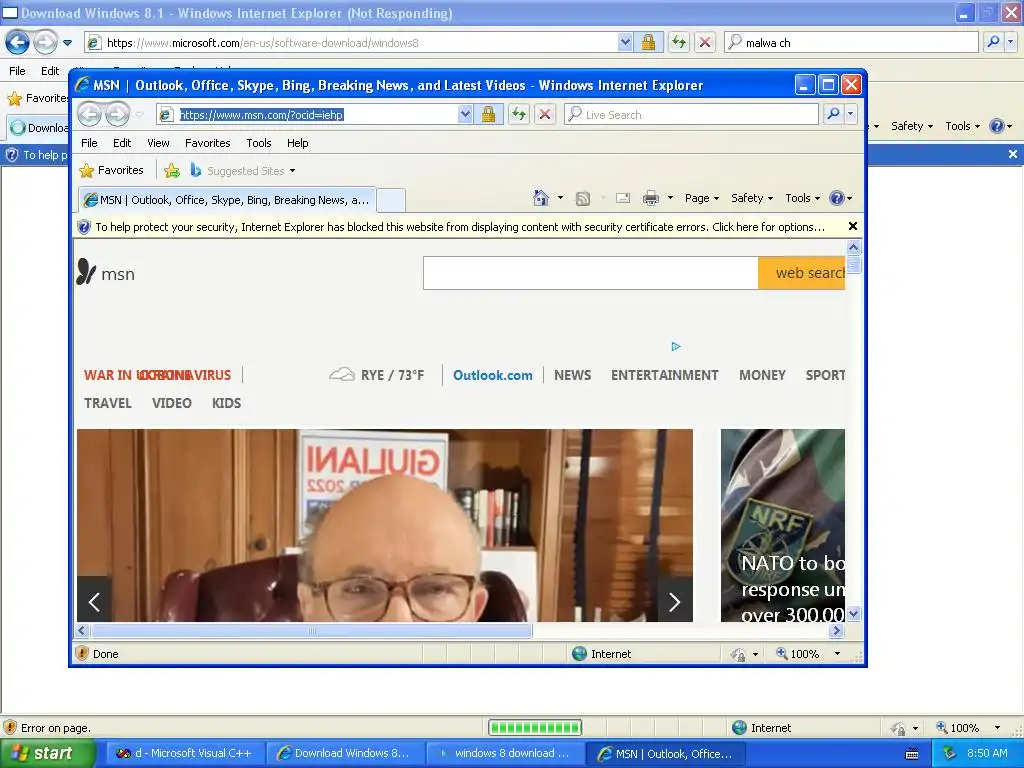The width and height of the screenshot is (1024, 768).
Task: Click Print icon in MSN command bar
Action: tap(651, 198)
